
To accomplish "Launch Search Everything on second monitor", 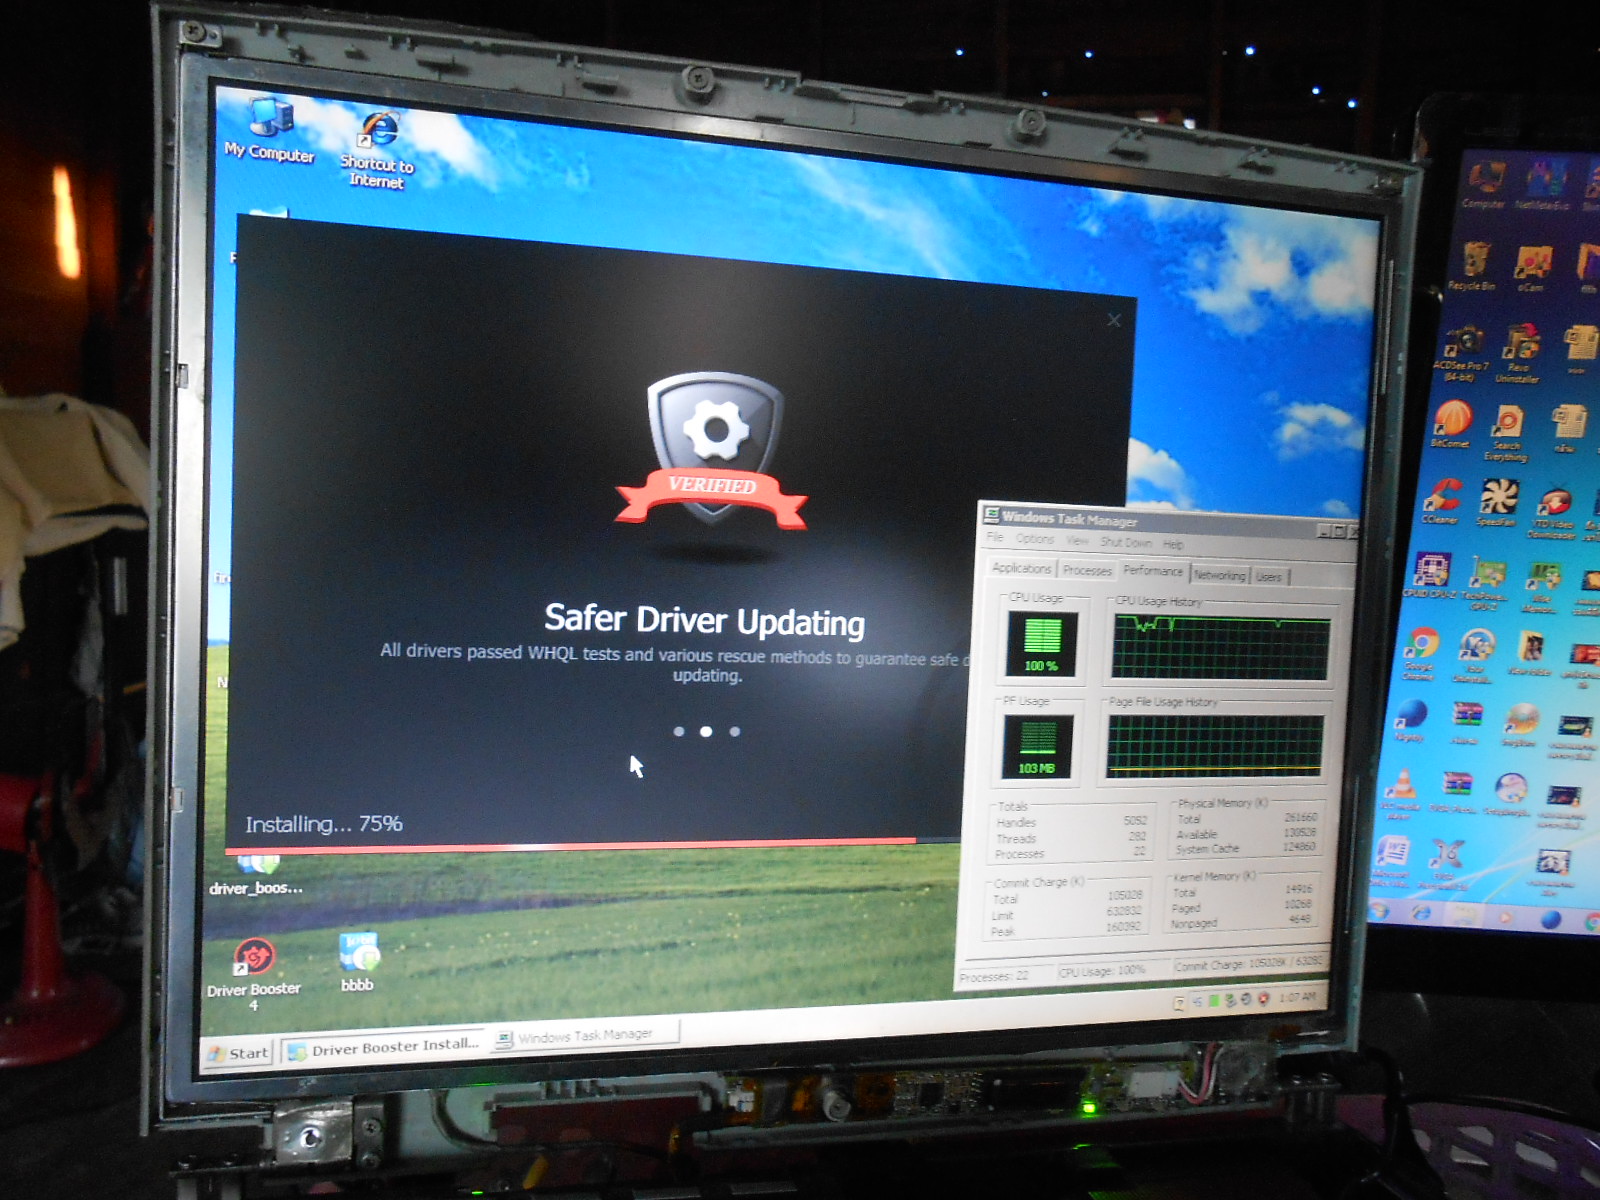I will pyautogui.click(x=1506, y=434).
